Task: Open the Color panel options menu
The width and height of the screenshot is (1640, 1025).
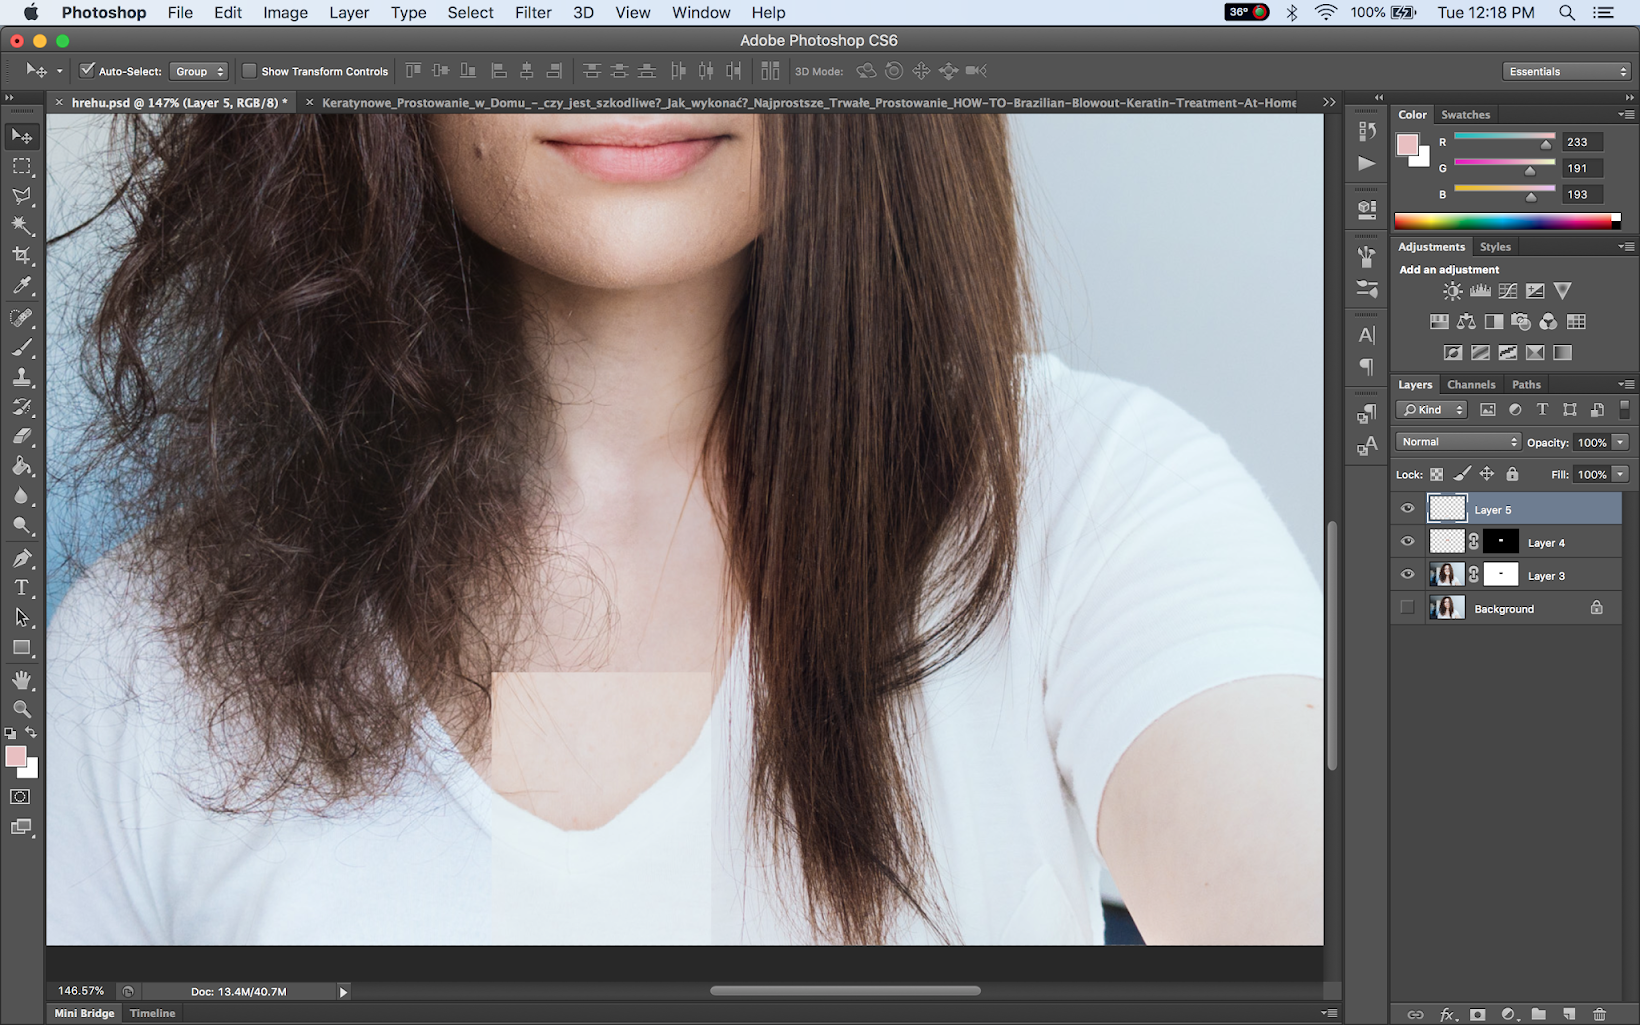Action: point(1626,114)
